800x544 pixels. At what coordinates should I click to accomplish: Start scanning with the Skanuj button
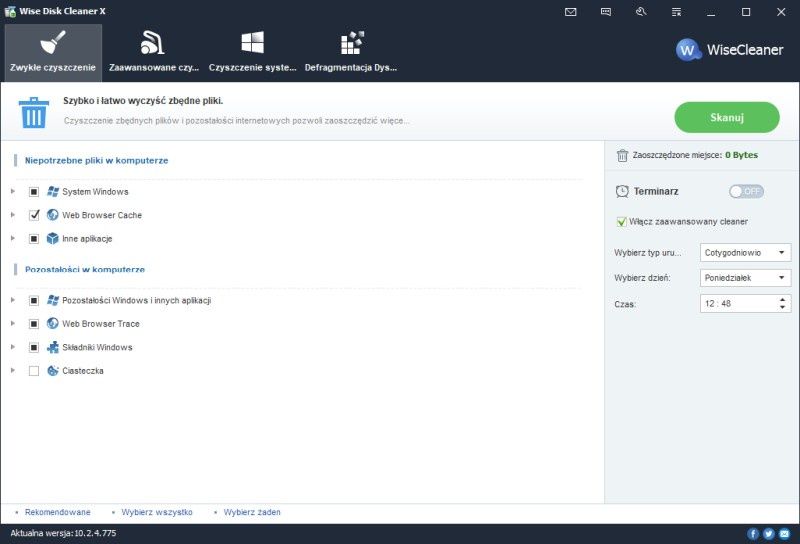727,117
